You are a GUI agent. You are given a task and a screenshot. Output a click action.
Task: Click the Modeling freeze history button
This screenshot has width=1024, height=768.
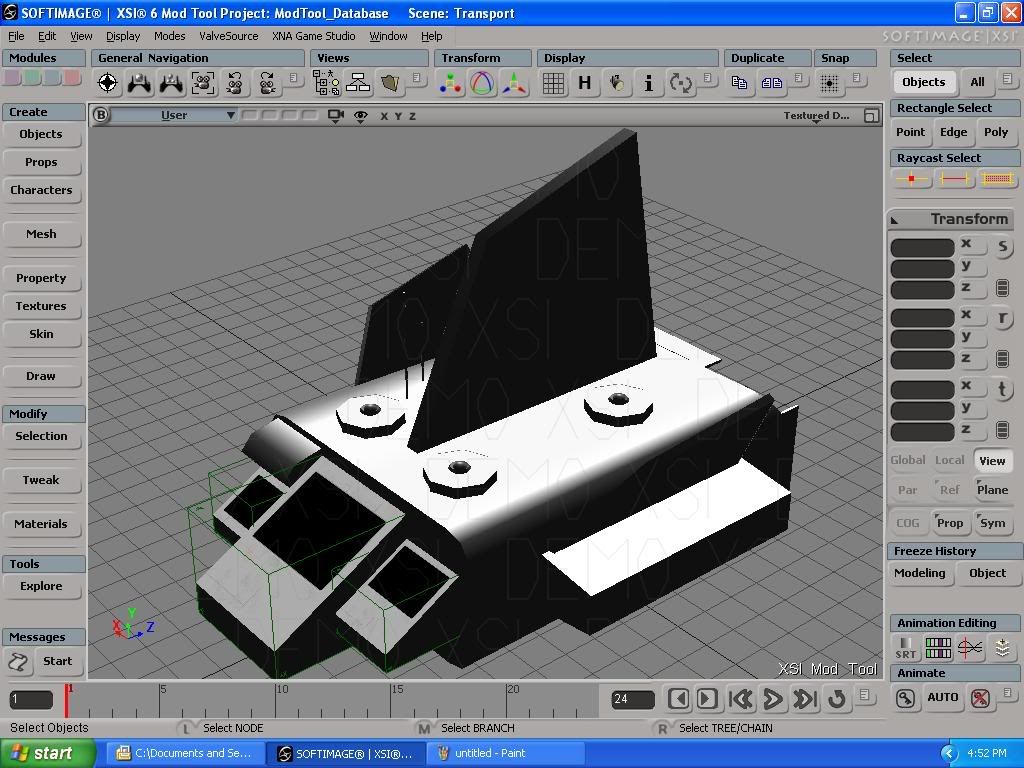(x=920, y=573)
